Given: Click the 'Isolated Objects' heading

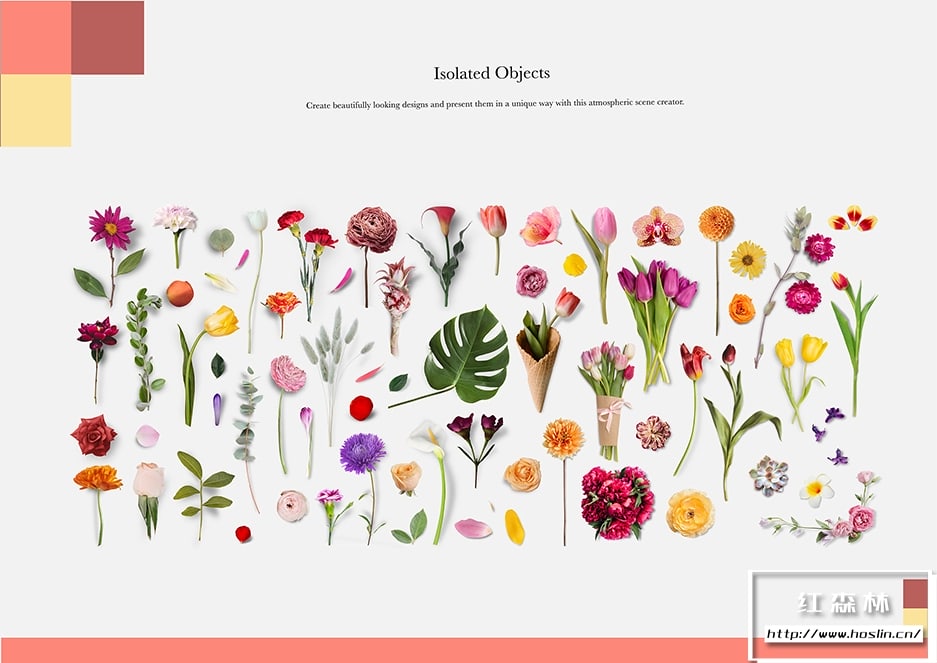Looking at the screenshot, I should (x=491, y=73).
